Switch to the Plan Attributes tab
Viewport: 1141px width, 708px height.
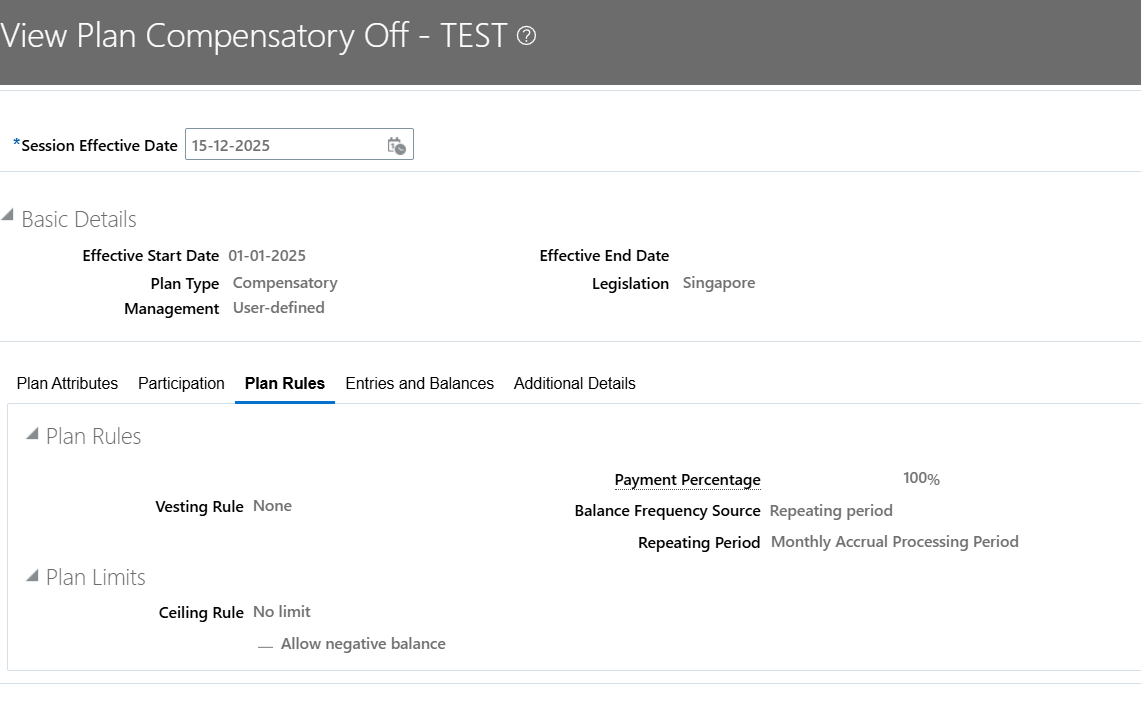click(67, 383)
